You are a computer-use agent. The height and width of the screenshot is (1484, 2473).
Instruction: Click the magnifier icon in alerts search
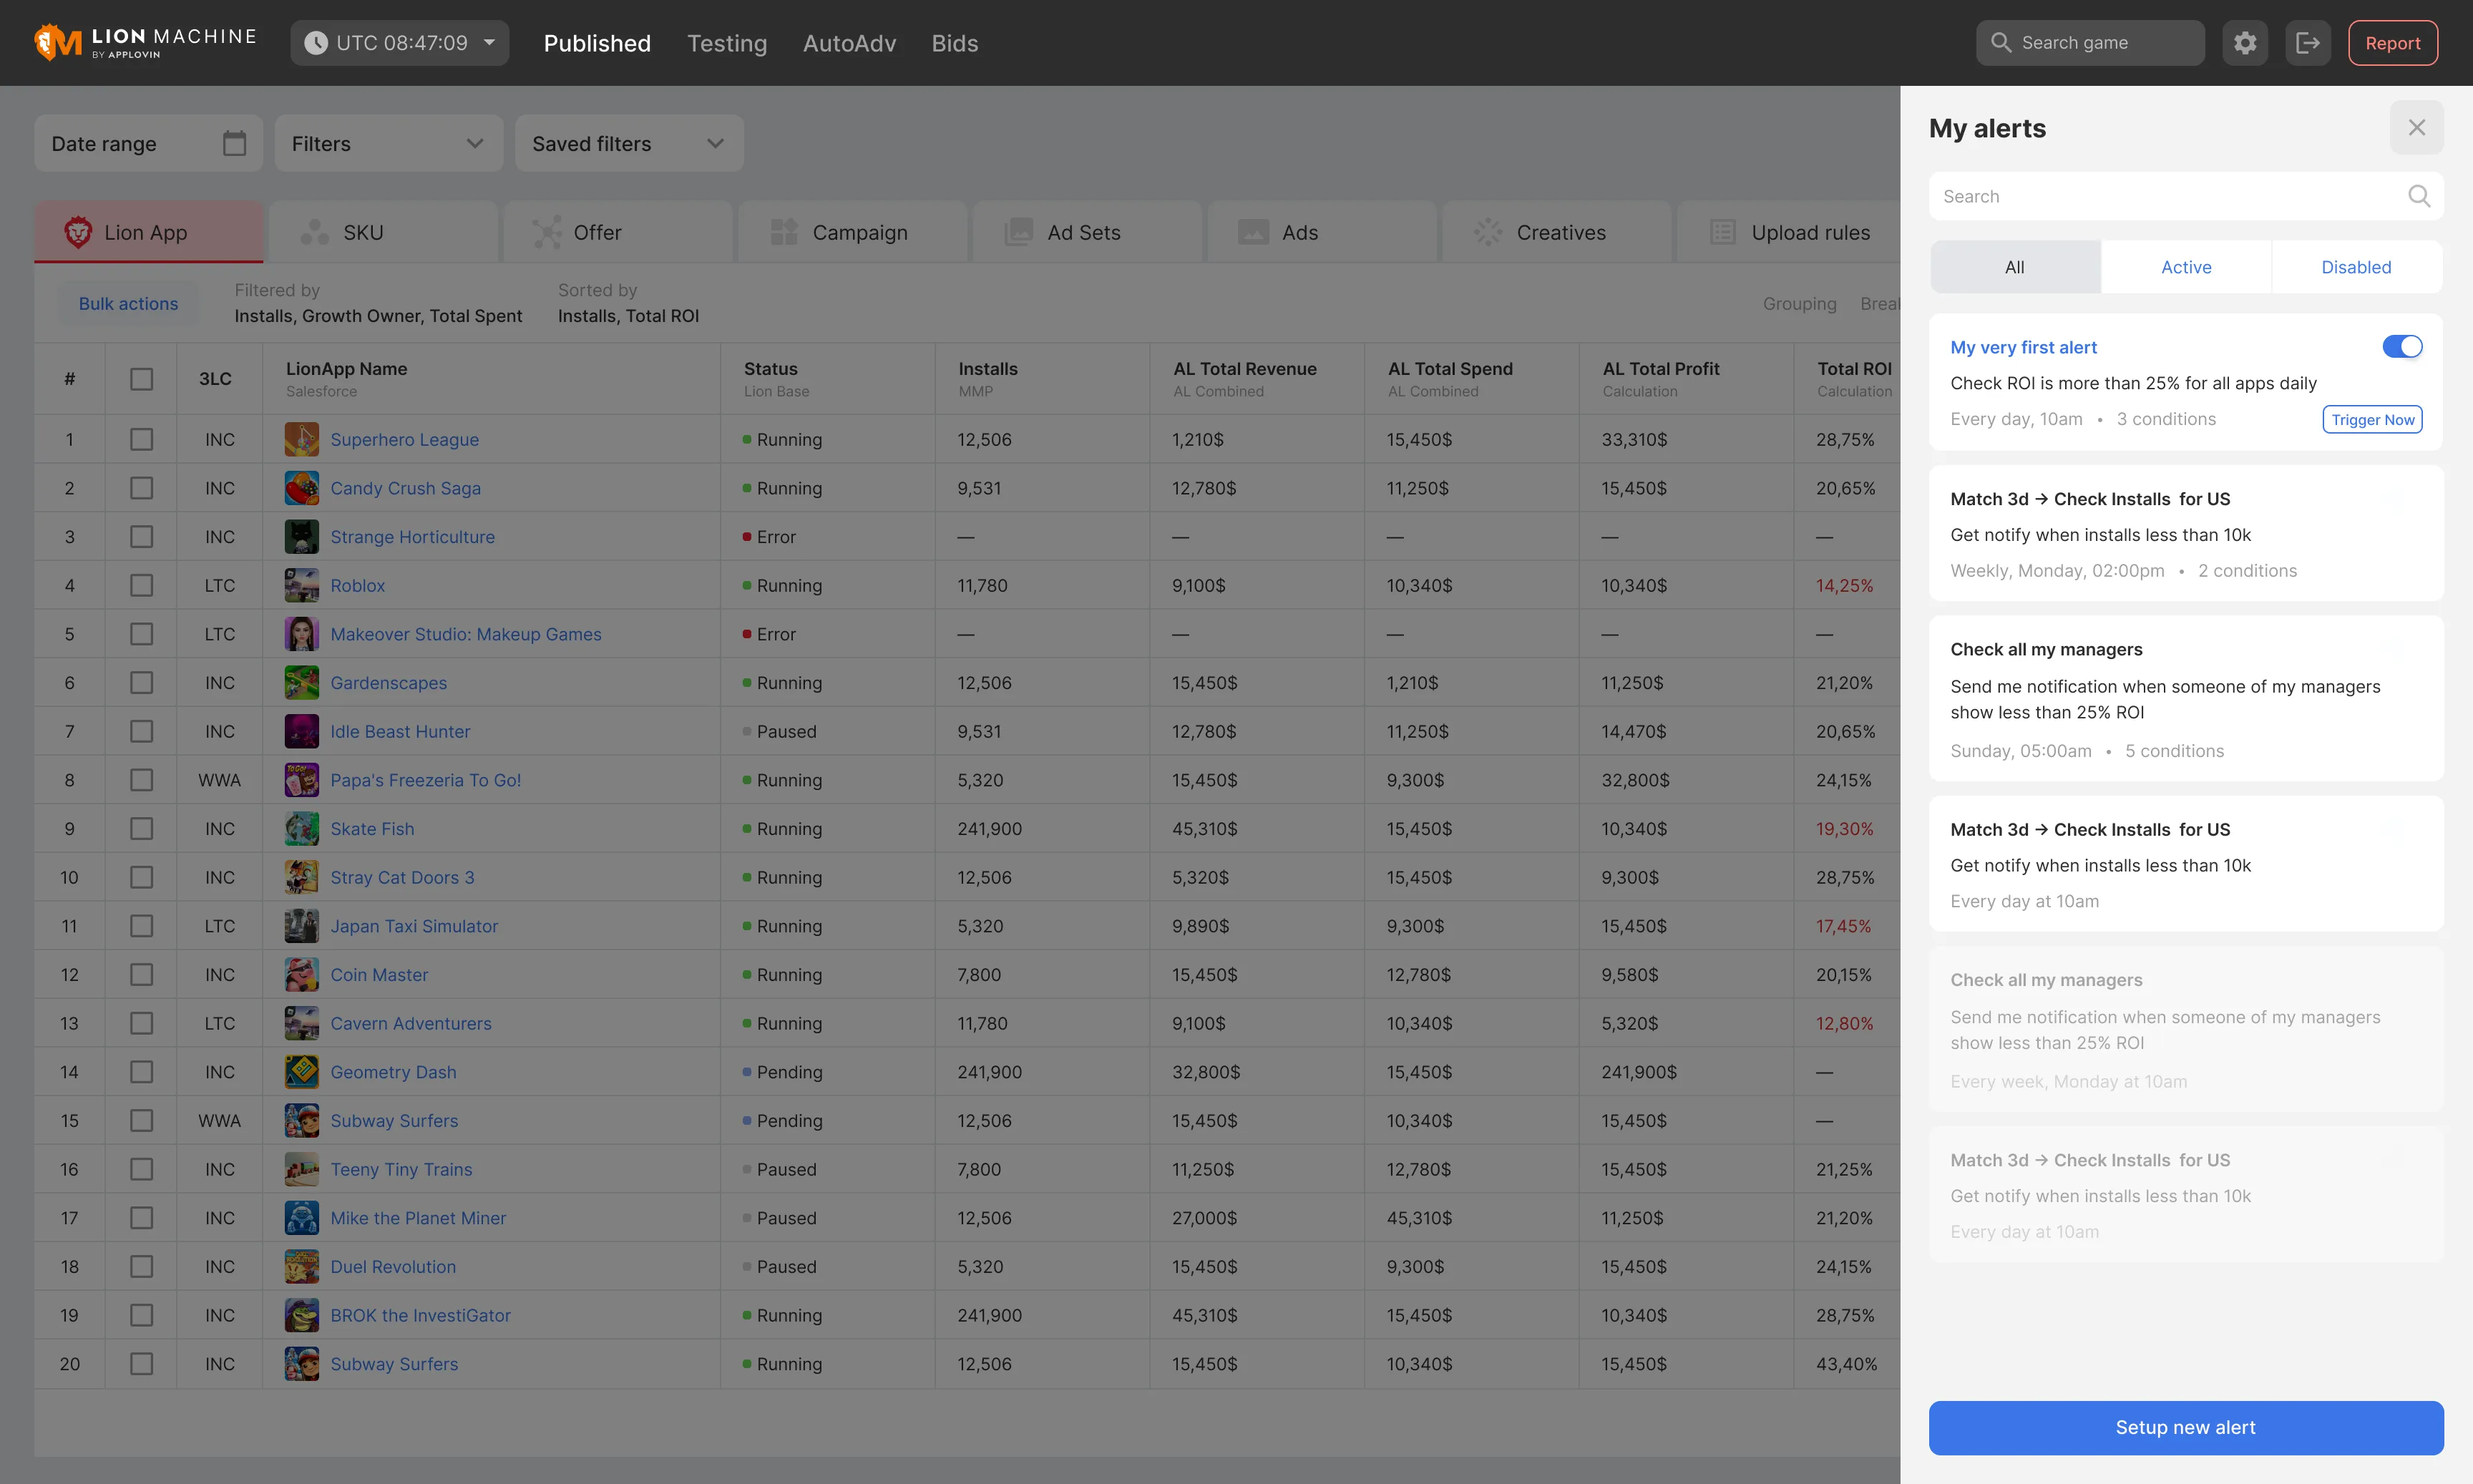pos(2418,196)
